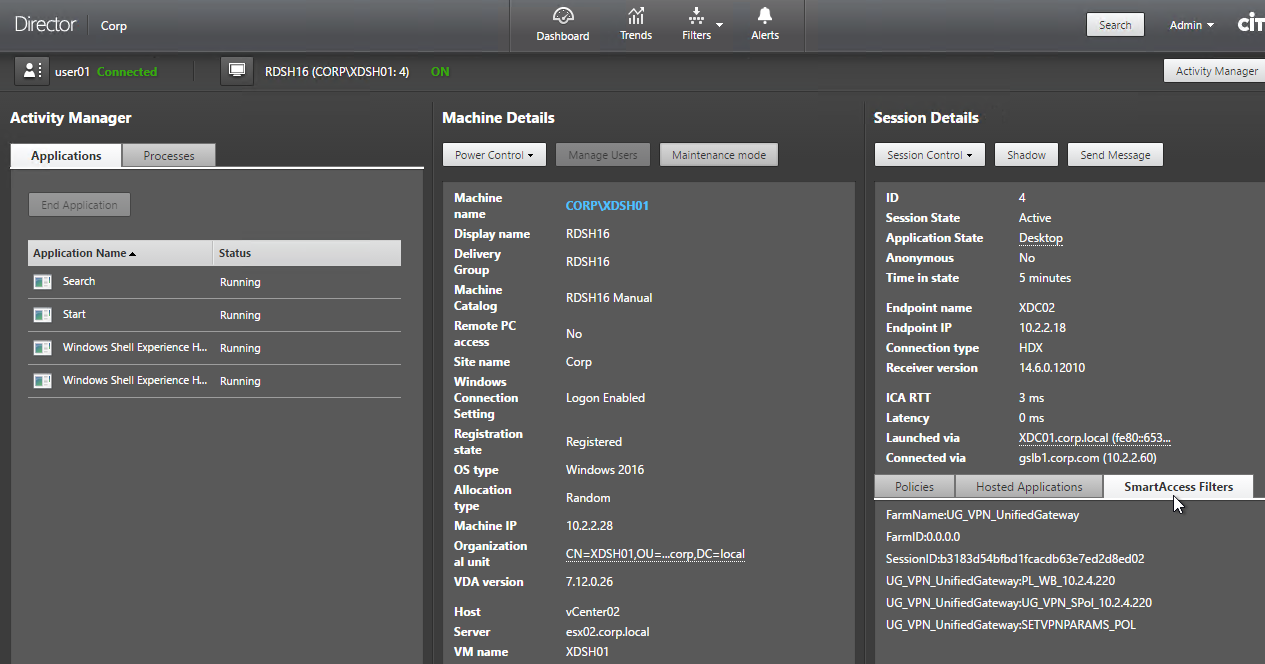Click the Logon Enabled setting value
1265x664 pixels.
tap(605, 398)
